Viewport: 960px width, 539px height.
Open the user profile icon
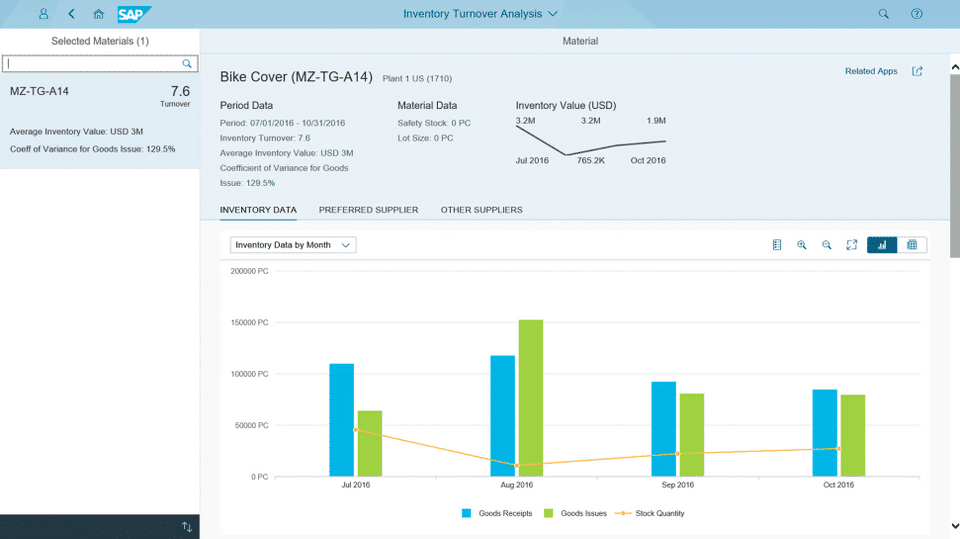coord(43,14)
